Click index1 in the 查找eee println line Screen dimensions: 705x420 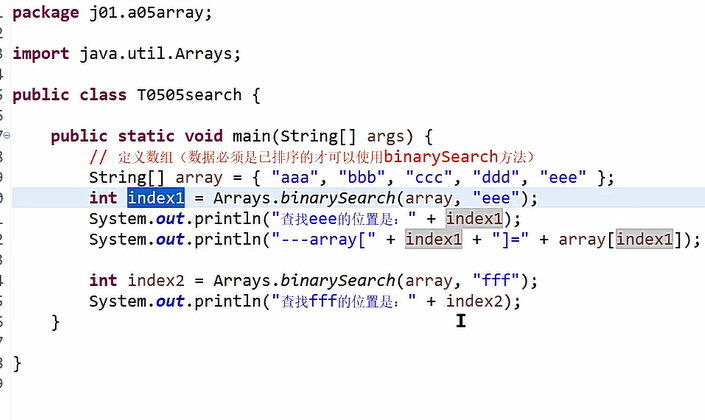pyautogui.click(x=474, y=219)
